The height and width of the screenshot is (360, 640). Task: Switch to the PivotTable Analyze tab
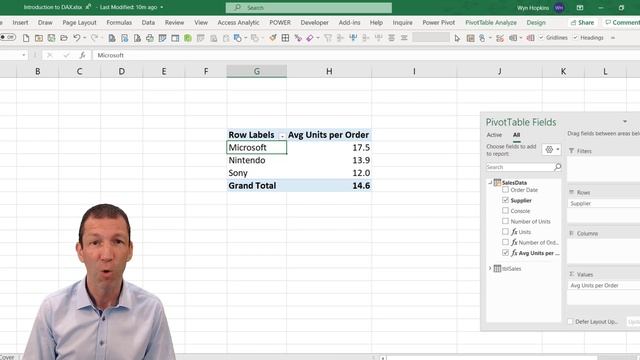pyautogui.click(x=491, y=22)
